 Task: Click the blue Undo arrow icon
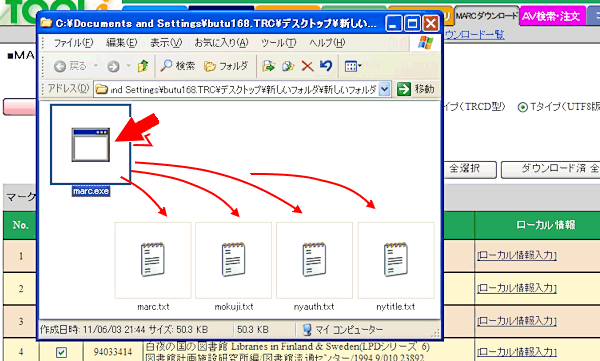coord(326,66)
